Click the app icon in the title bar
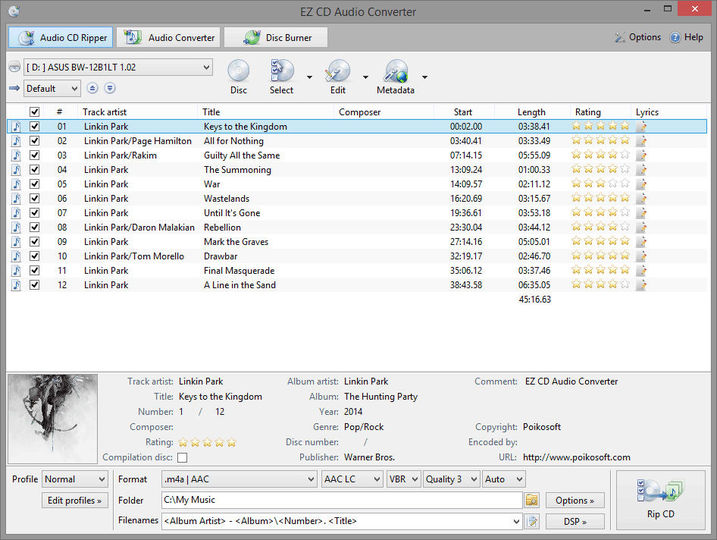Viewport: 717px width, 540px height. 14,11
